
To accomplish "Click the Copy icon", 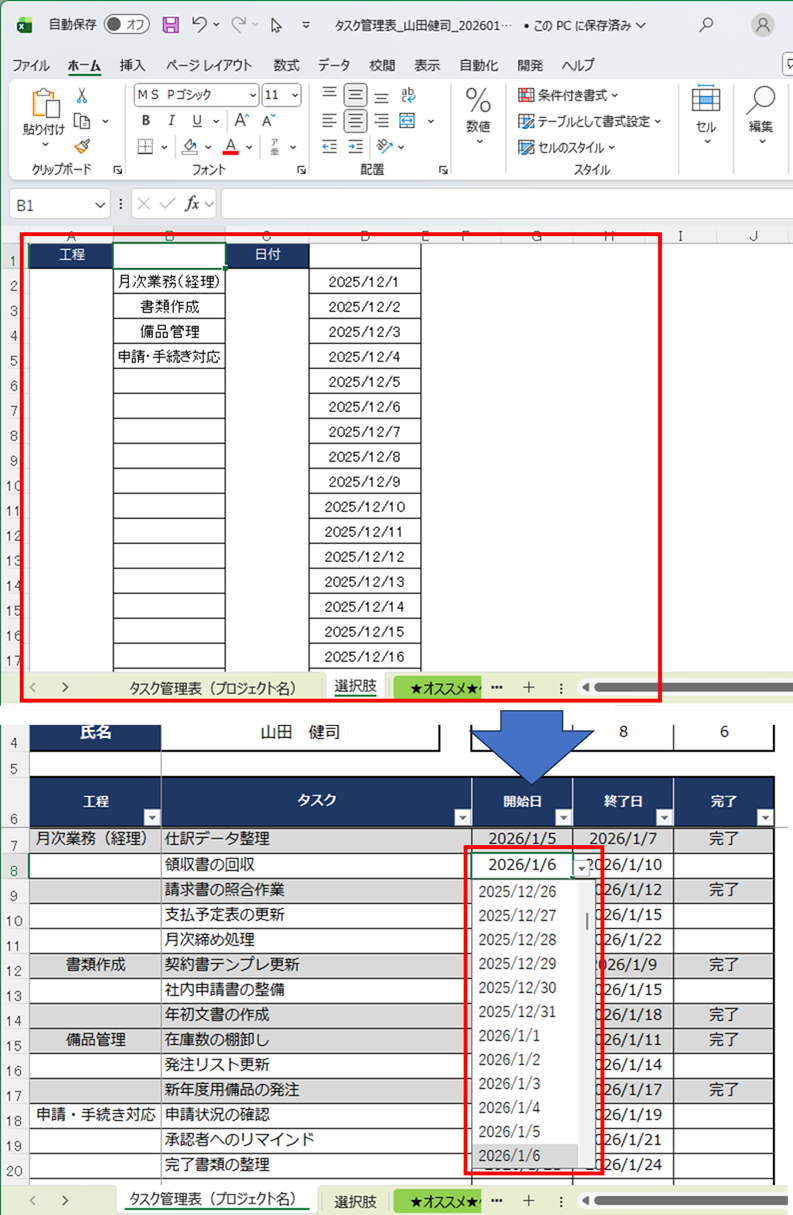I will coord(82,121).
